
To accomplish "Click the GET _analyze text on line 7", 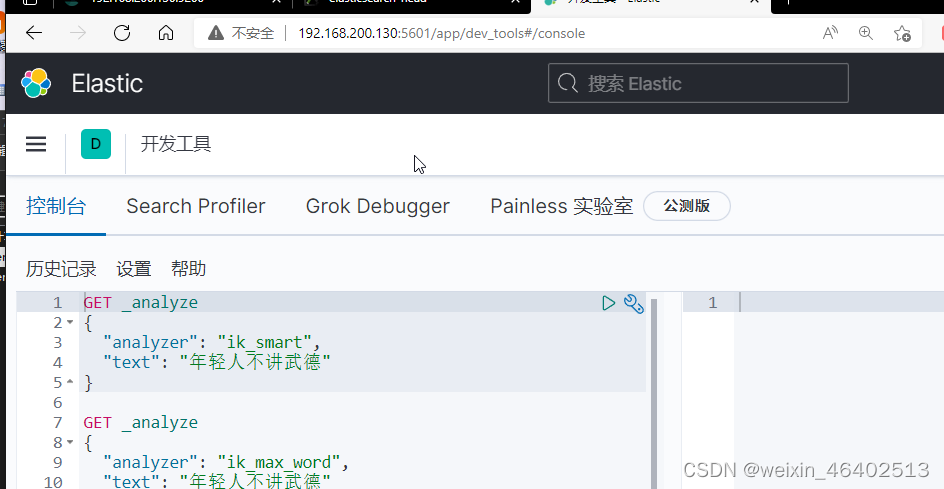I will click(141, 422).
